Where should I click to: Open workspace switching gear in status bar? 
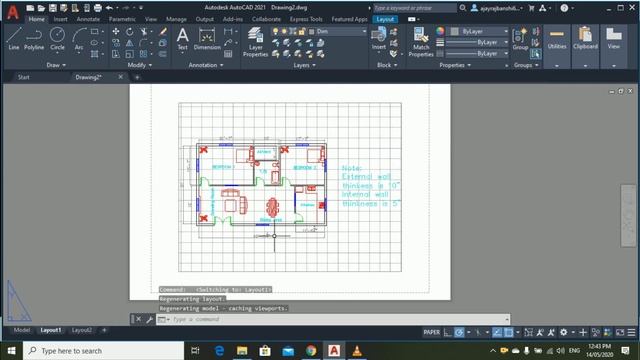tap(564, 333)
